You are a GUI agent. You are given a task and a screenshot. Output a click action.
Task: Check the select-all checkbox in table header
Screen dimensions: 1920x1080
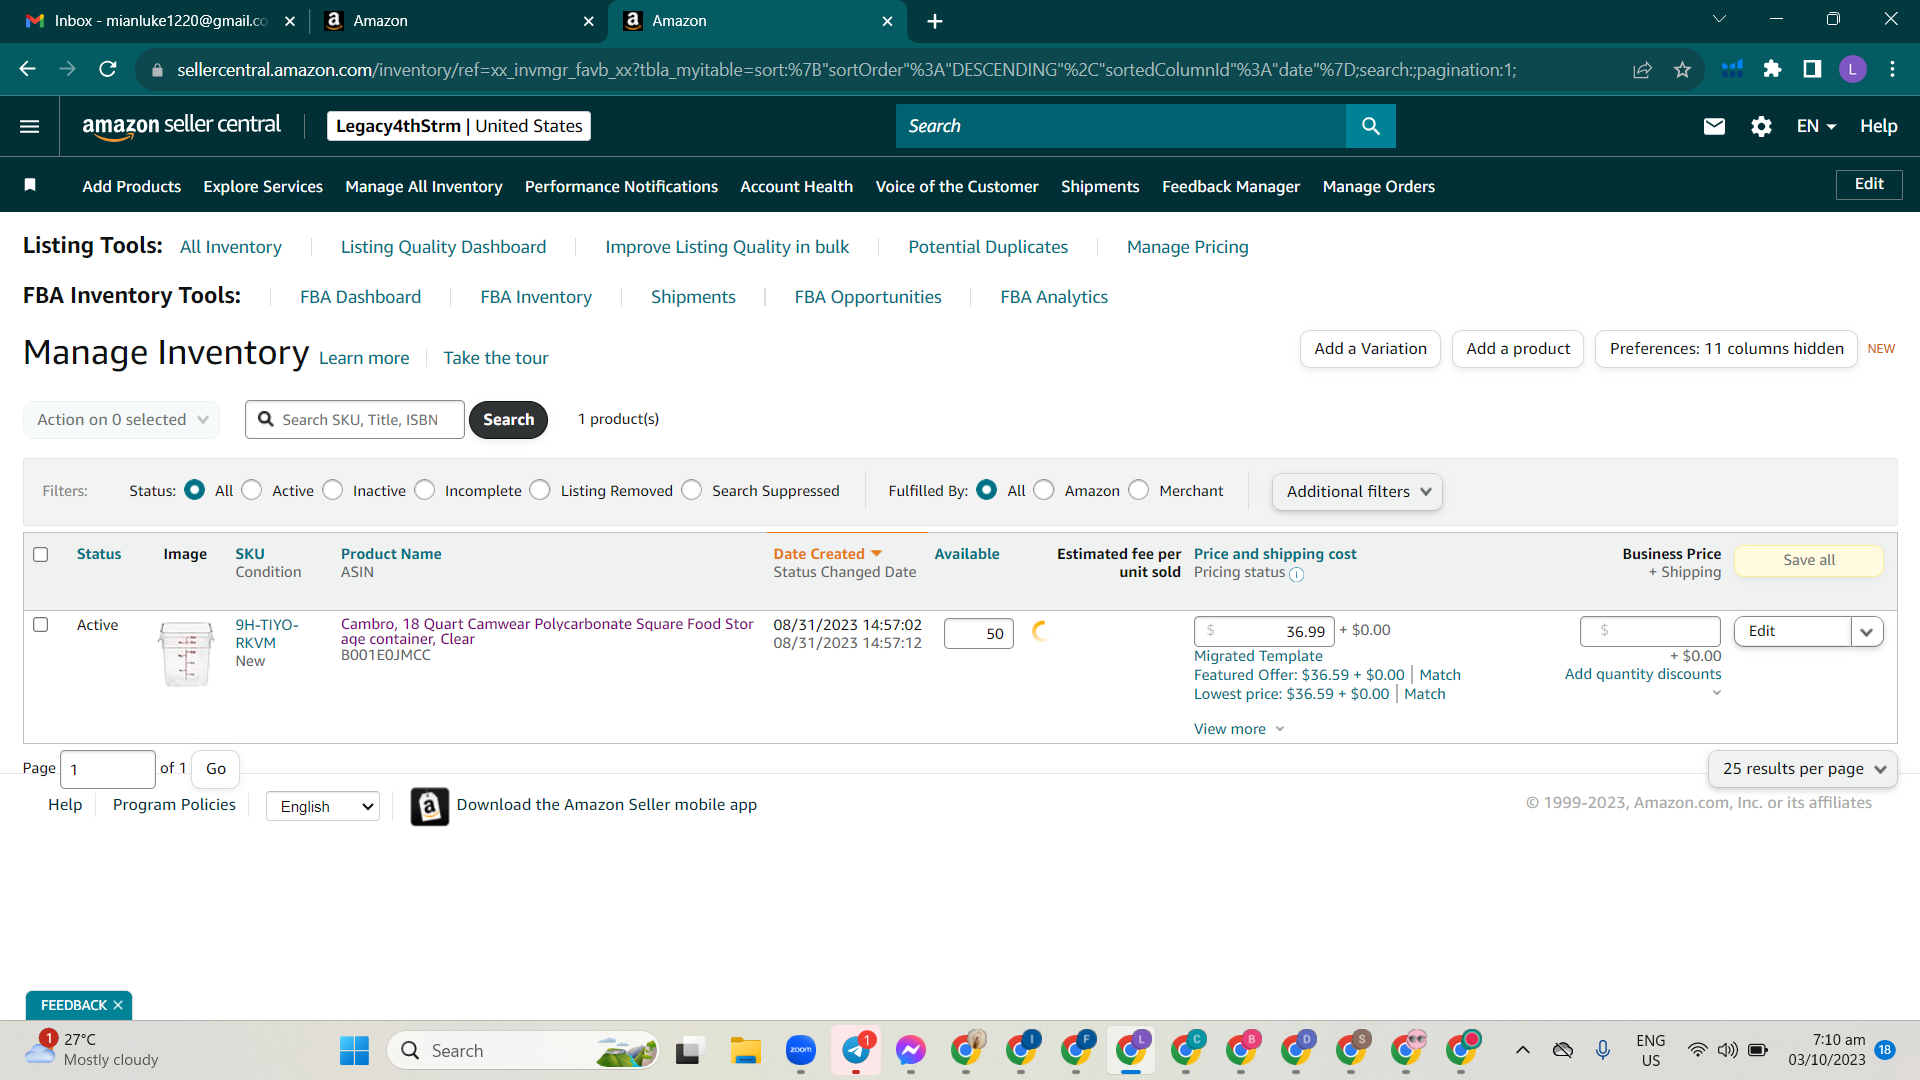coord(41,554)
